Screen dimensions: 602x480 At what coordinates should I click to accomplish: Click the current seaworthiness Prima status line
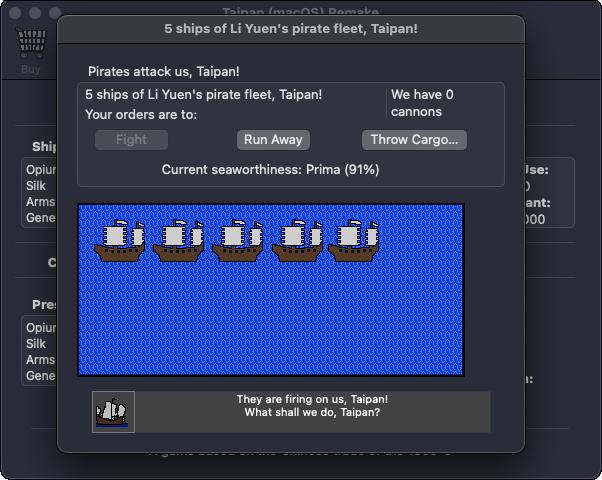coord(270,170)
